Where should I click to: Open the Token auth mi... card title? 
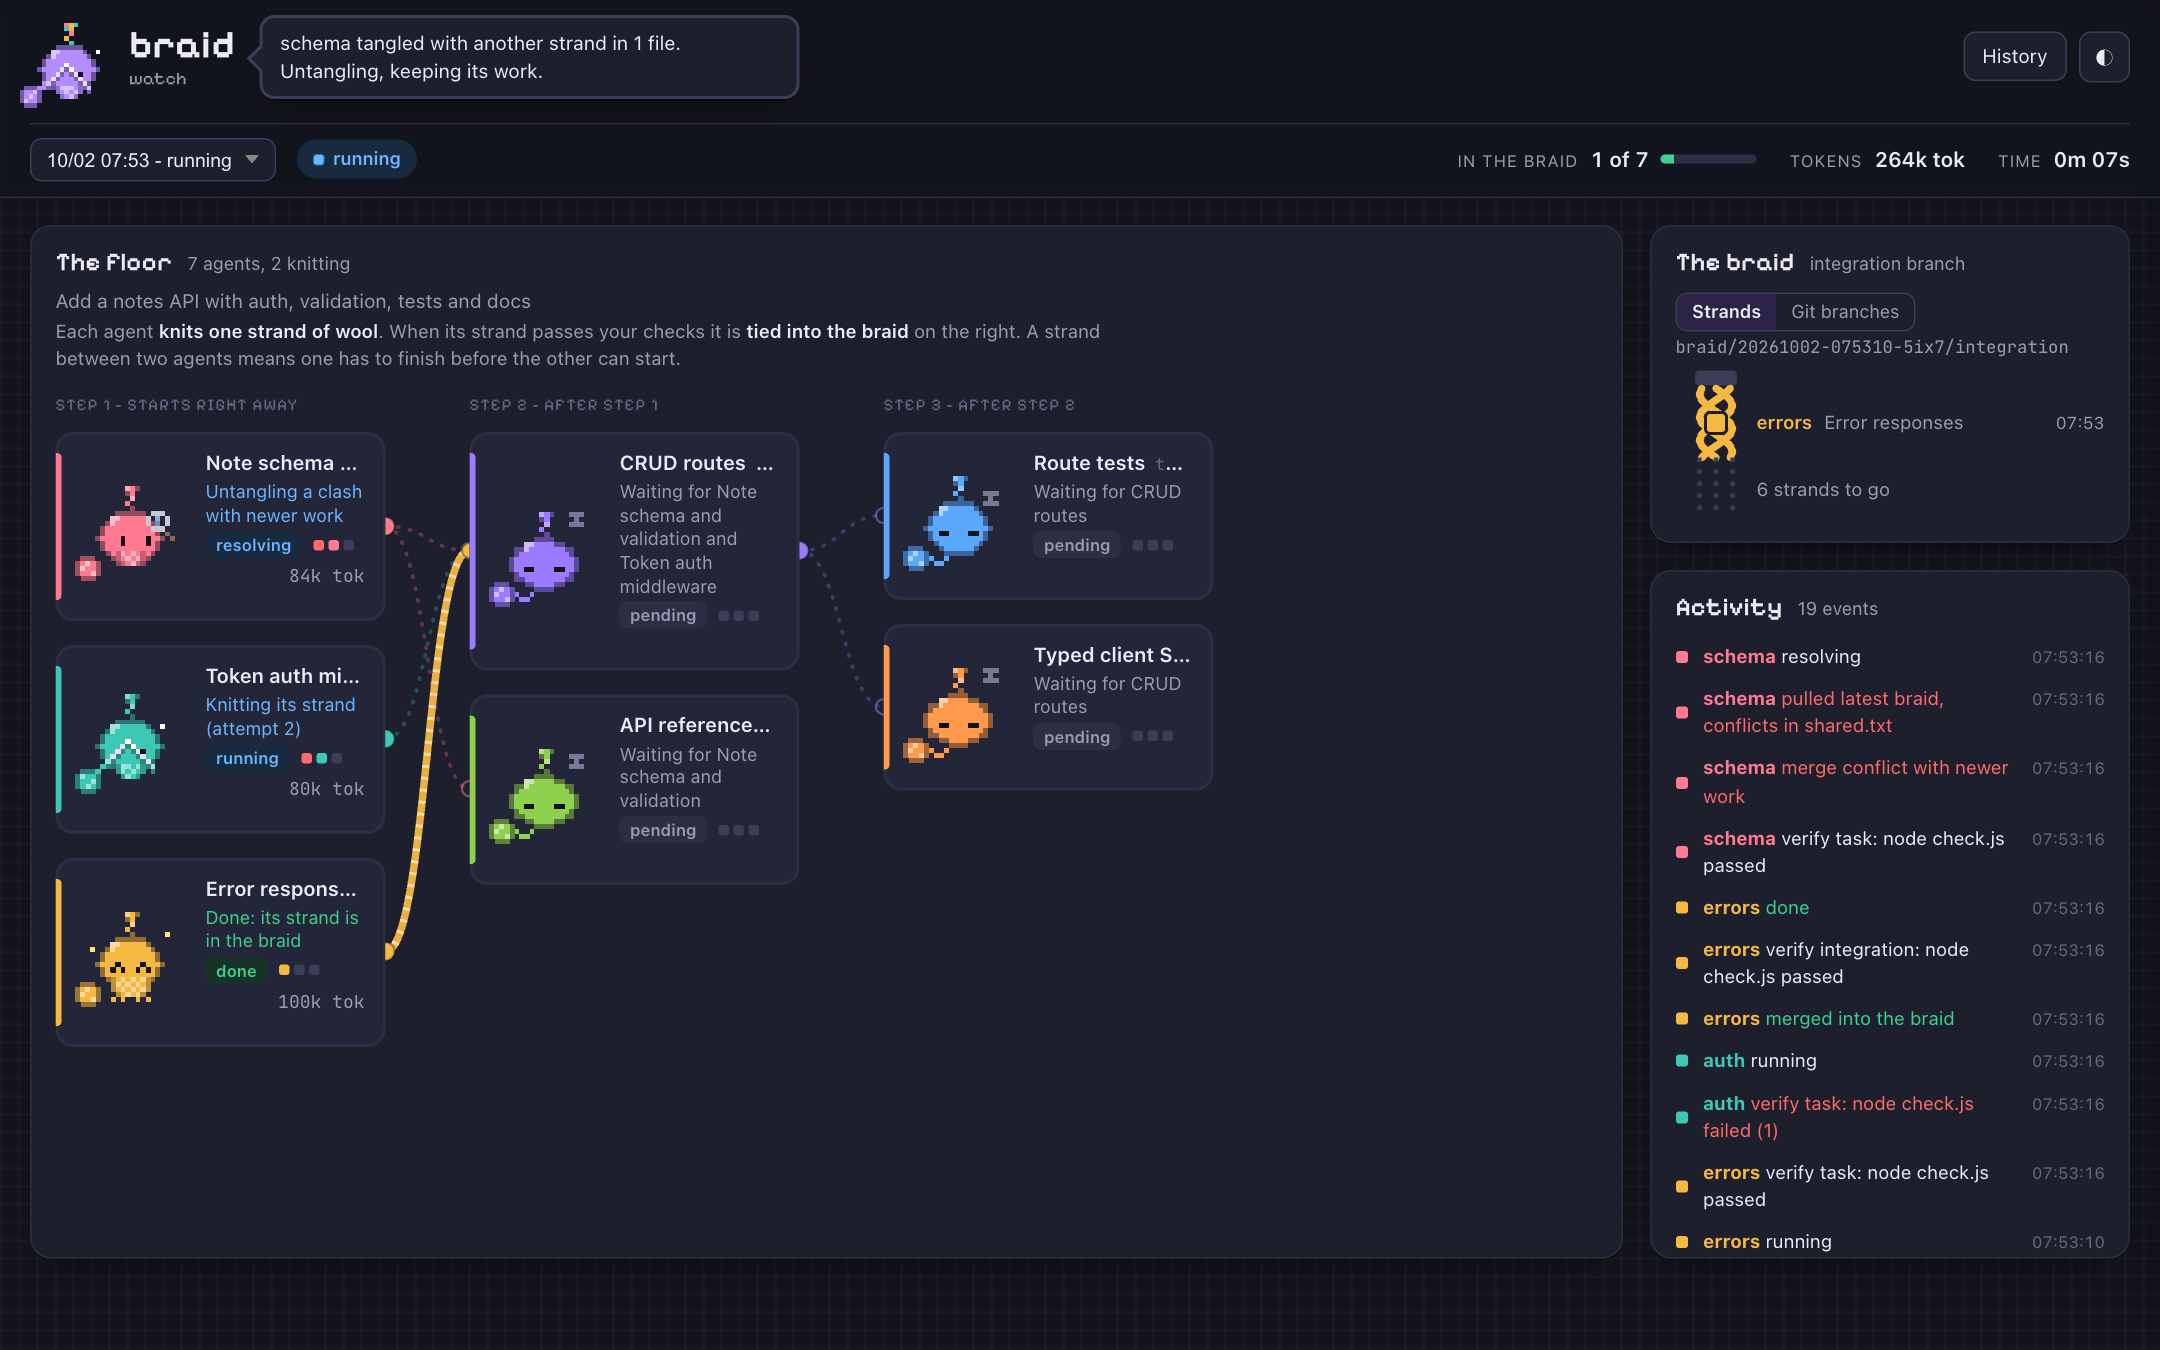[x=283, y=676]
